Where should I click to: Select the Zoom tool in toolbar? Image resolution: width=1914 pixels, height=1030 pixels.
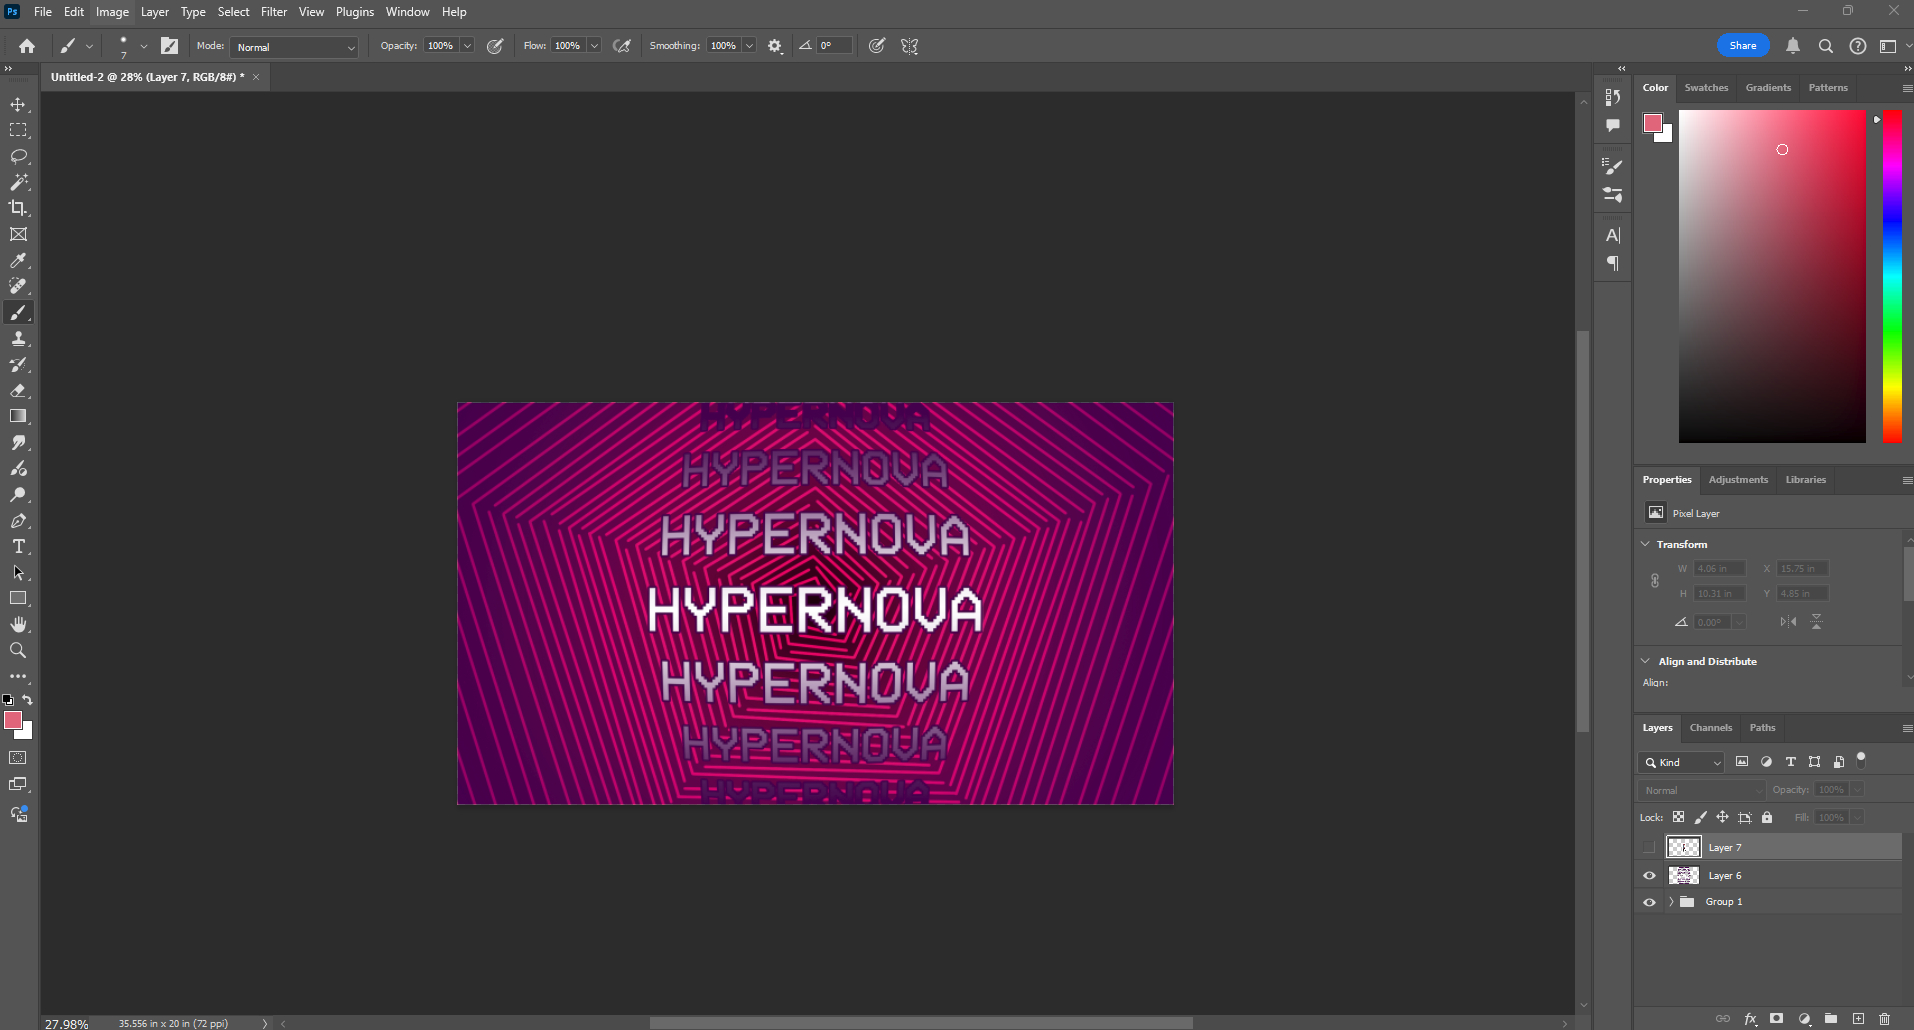[x=18, y=651]
